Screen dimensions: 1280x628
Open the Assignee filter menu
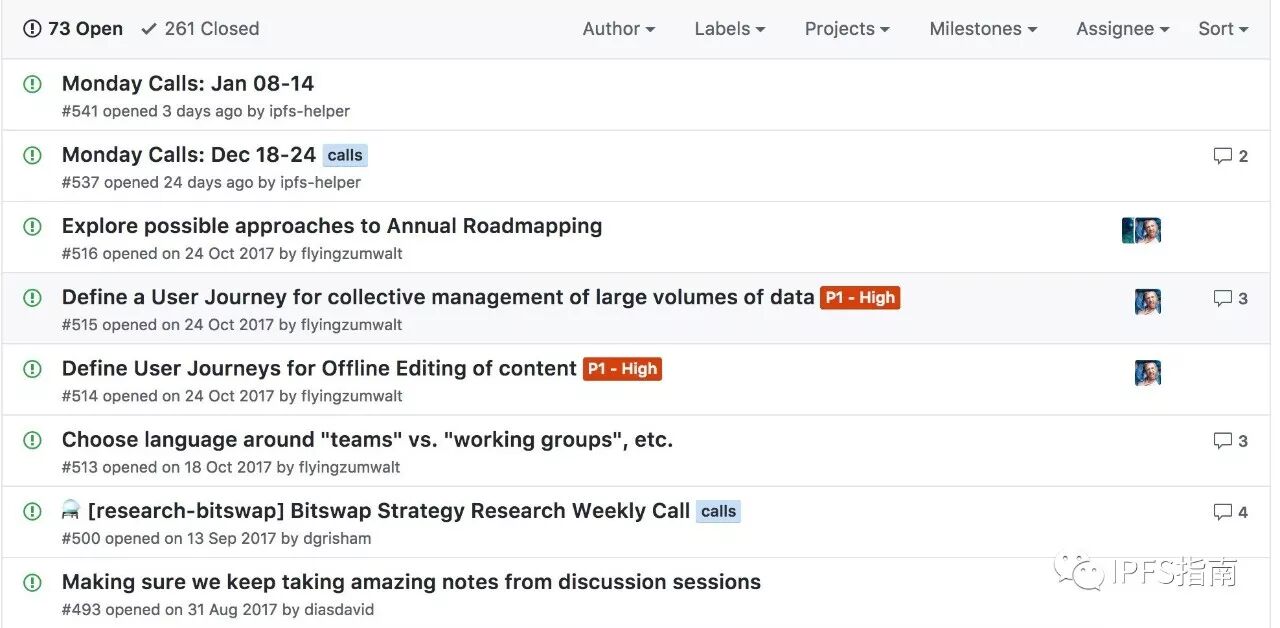[x=1121, y=29]
